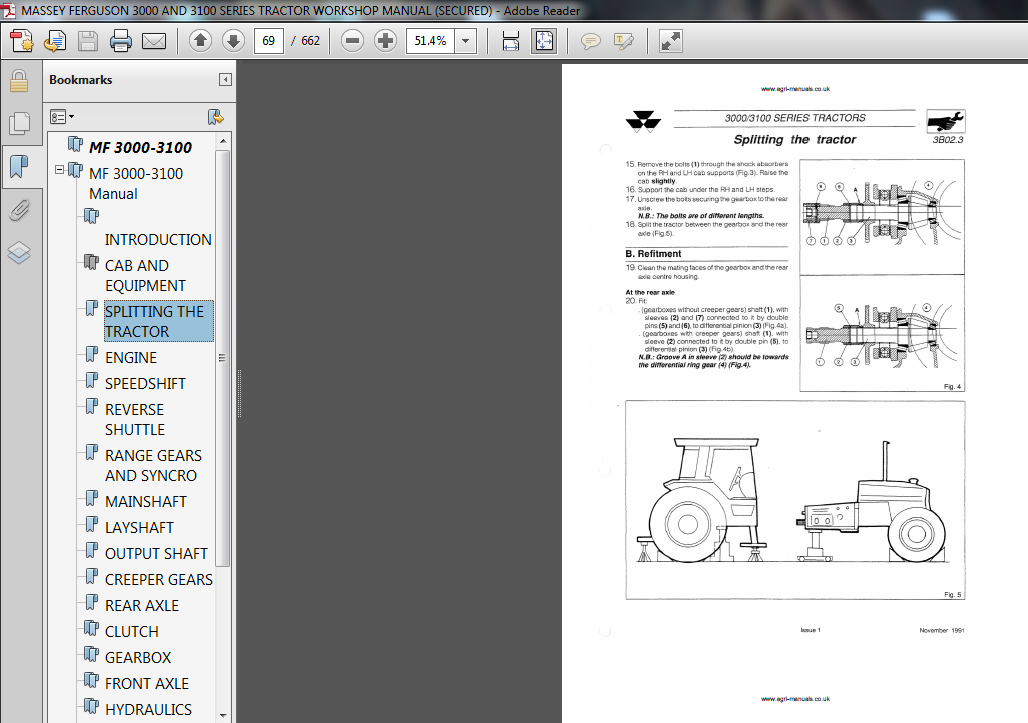Screen dimensions: 1028x723
Task: Open the OUTPUT SHAFT bookmark
Action: click(156, 554)
